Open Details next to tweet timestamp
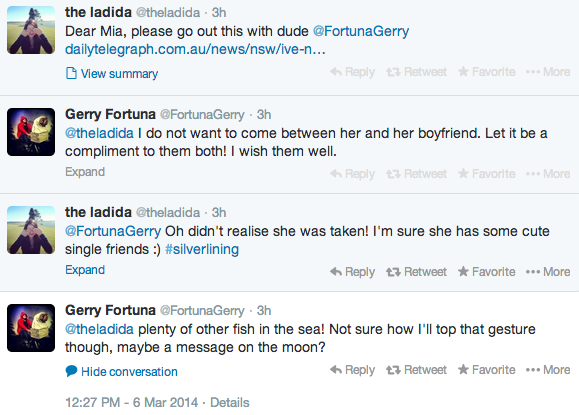579x415 pixels. (230, 402)
